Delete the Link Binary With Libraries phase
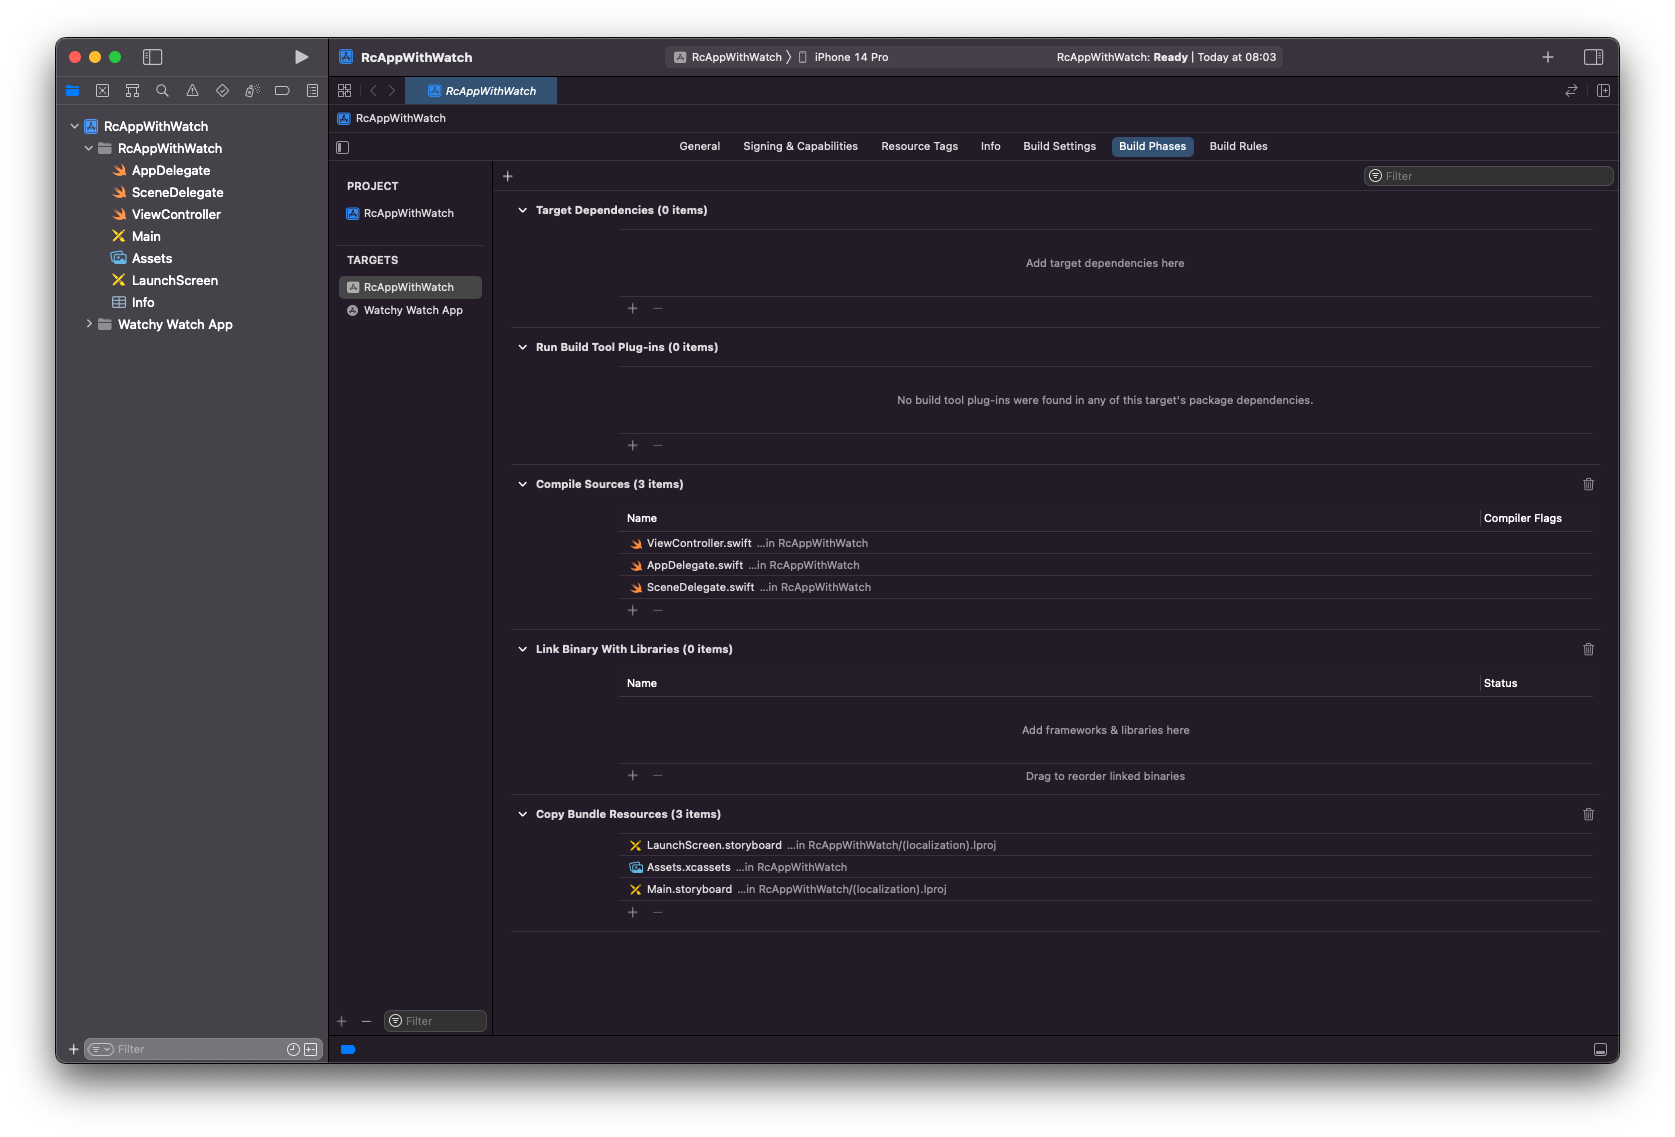This screenshot has height=1137, width=1675. [x=1588, y=649]
